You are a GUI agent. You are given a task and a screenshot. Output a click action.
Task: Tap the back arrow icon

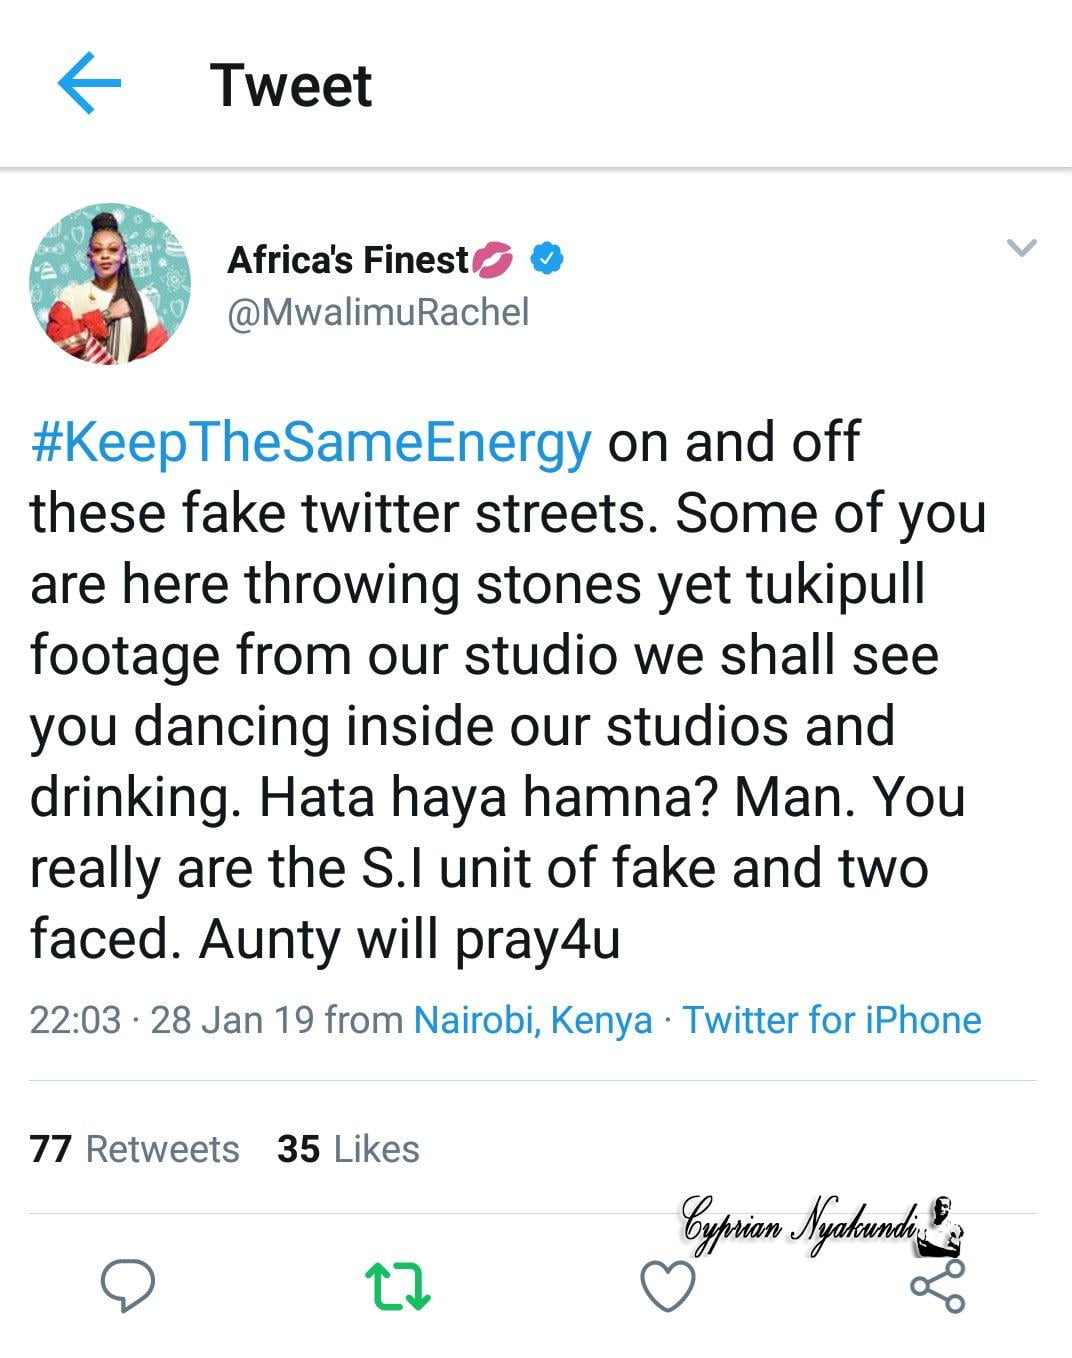point(89,84)
